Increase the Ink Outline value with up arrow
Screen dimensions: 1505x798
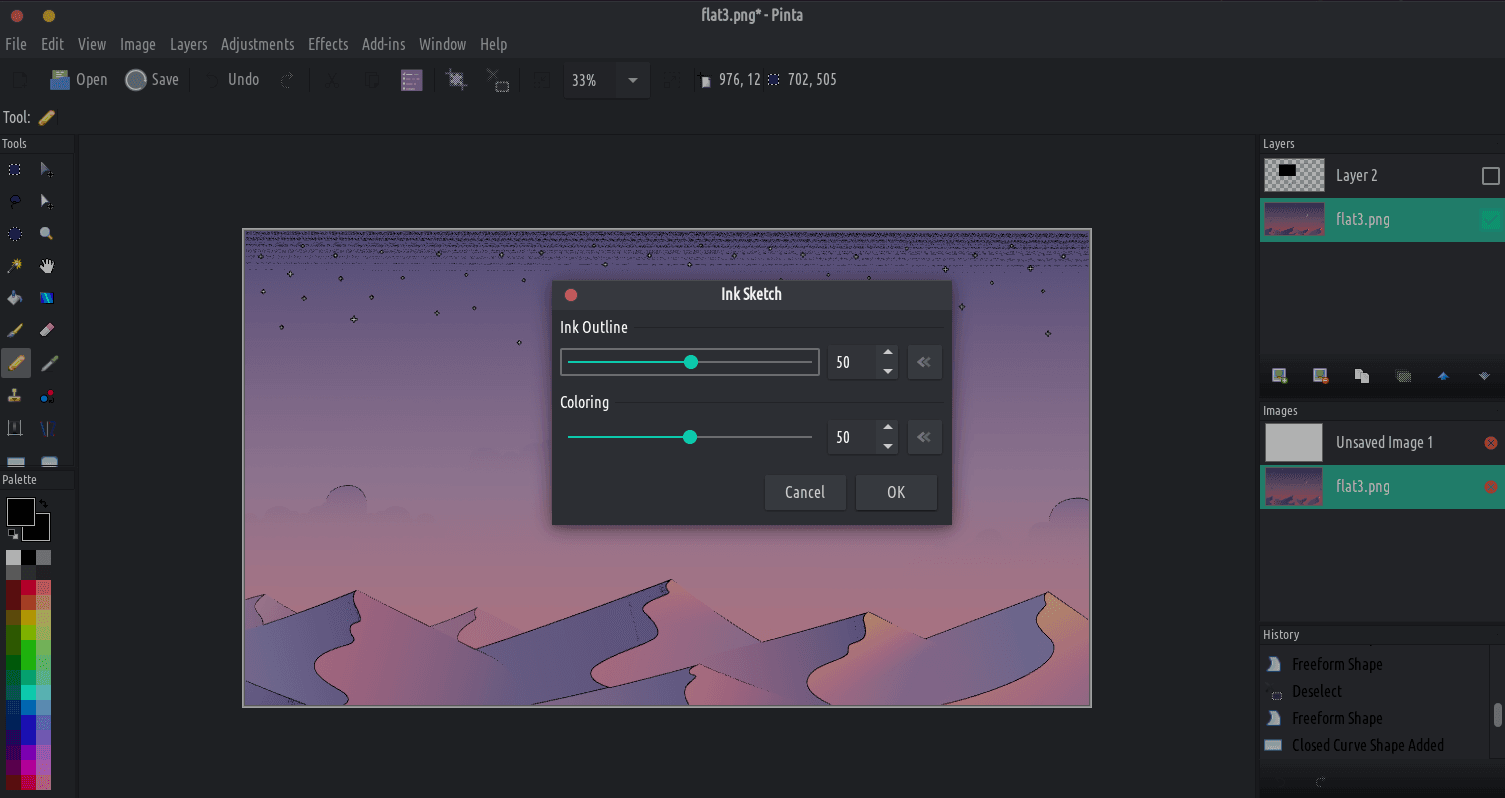pos(888,353)
